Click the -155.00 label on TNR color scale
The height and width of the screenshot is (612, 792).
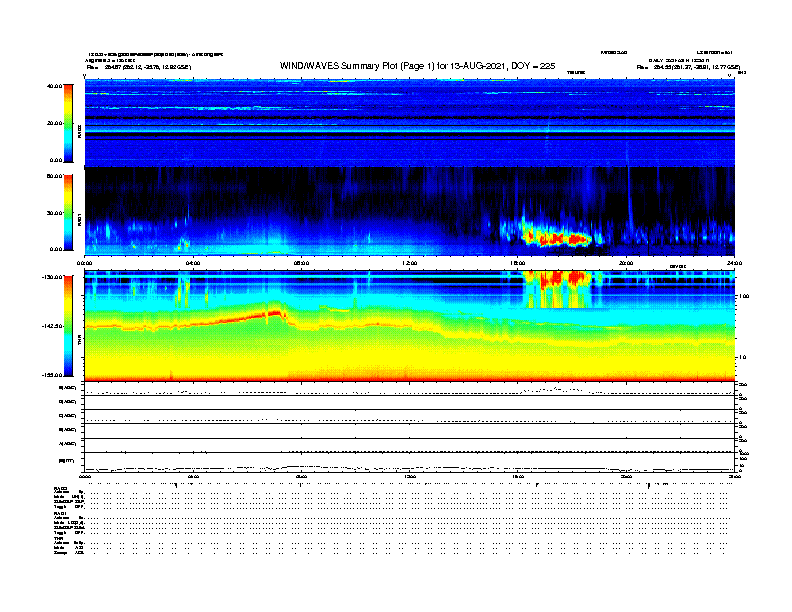pos(53,375)
